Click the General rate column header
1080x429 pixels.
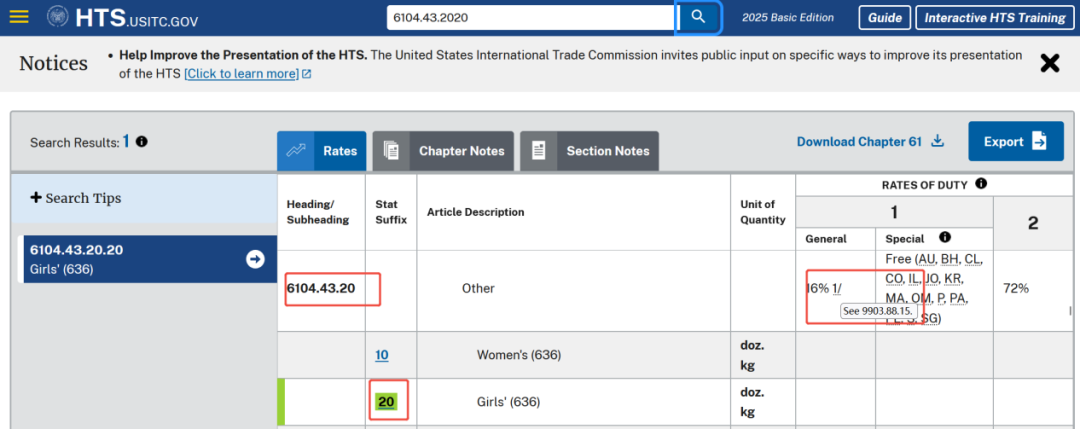tap(827, 238)
